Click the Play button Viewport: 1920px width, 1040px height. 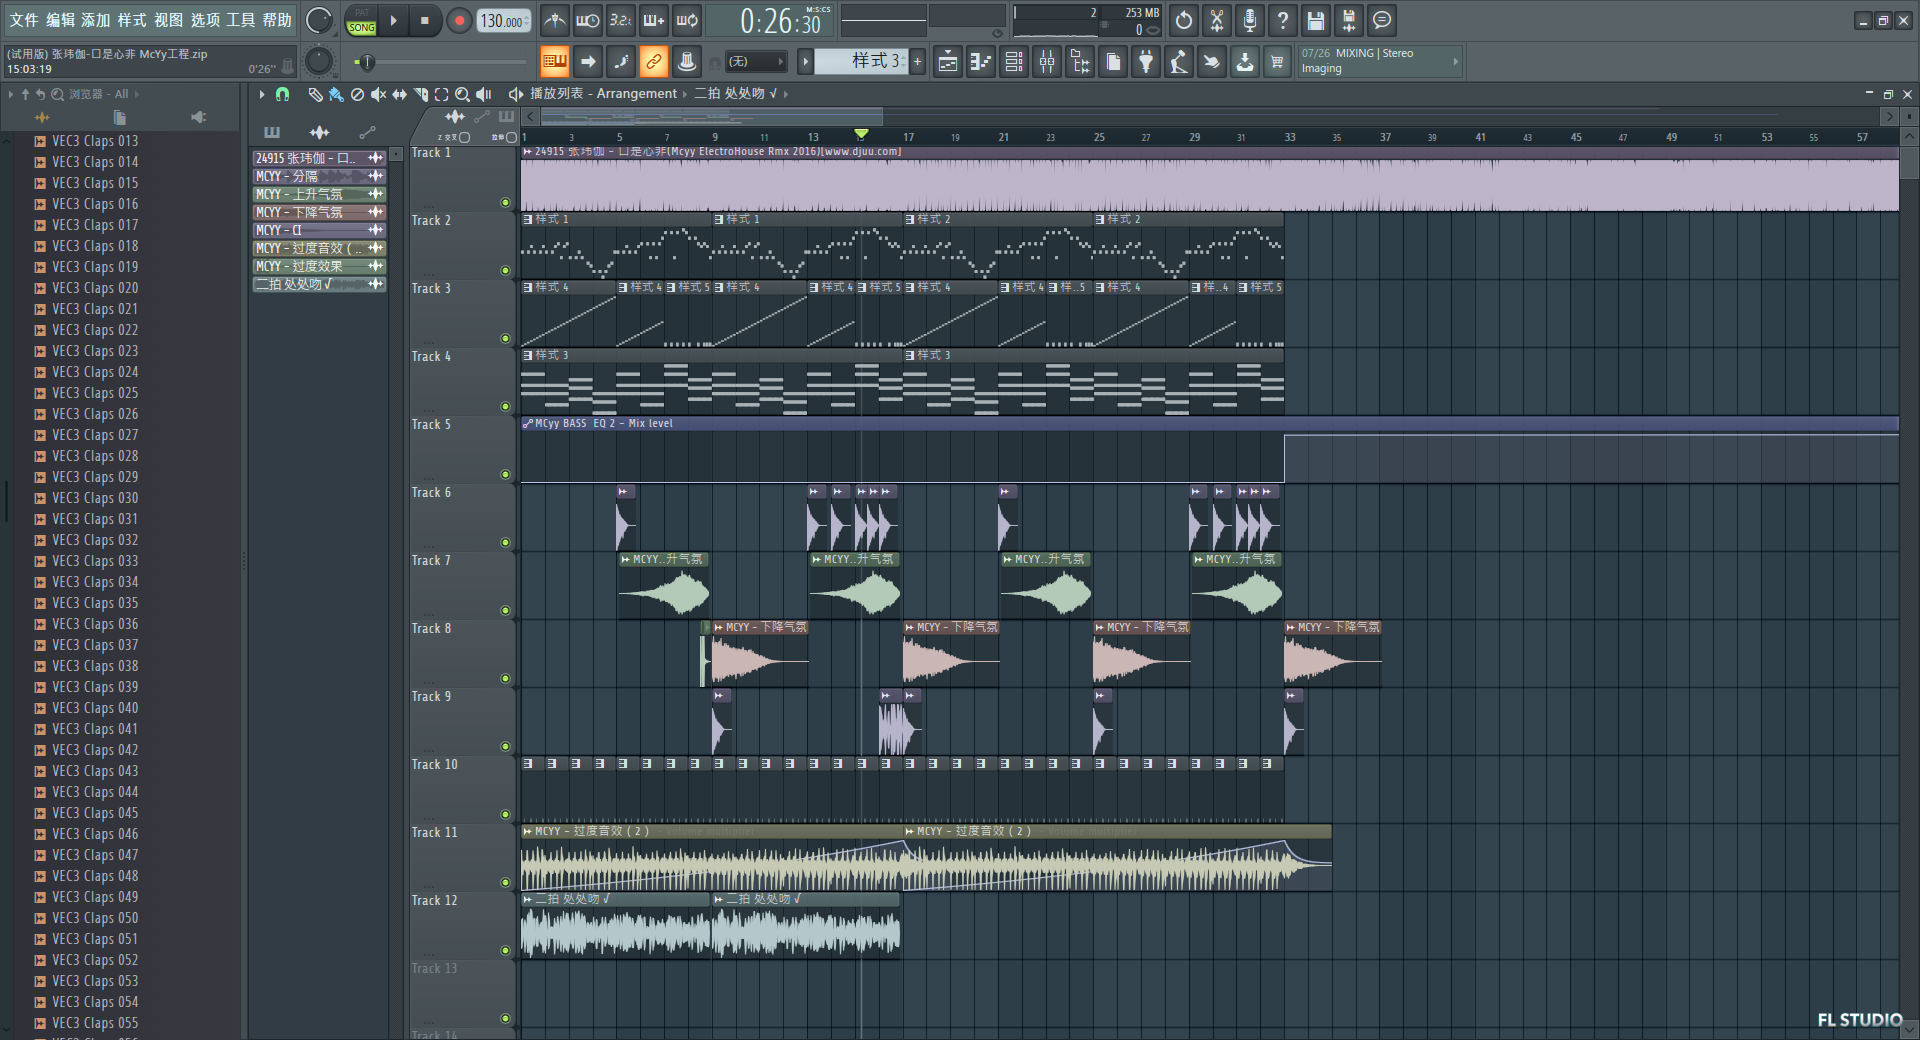pos(393,20)
